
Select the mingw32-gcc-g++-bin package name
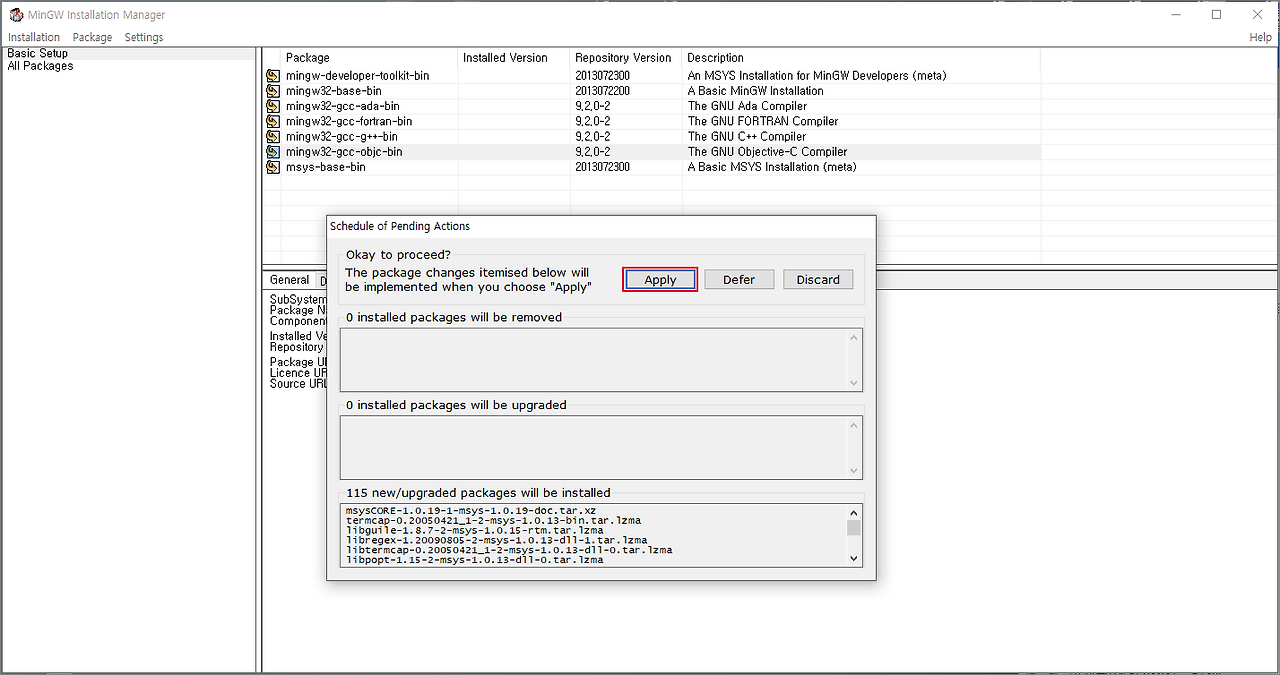[x=341, y=137]
